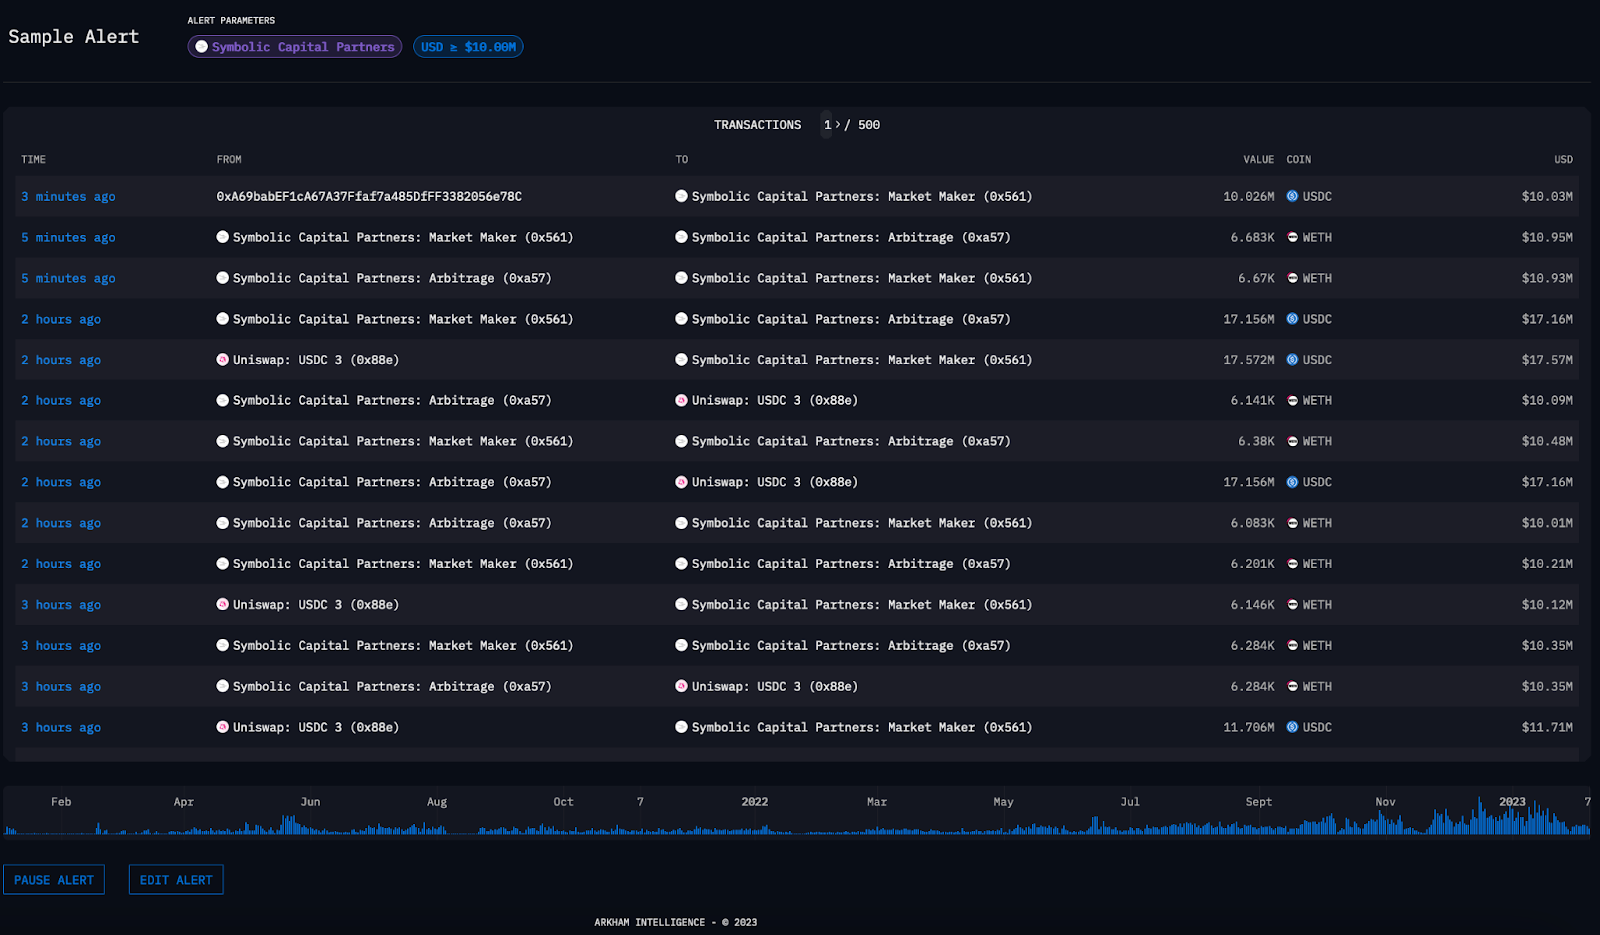
Task: Click the COIN column header
Action: (1299, 160)
